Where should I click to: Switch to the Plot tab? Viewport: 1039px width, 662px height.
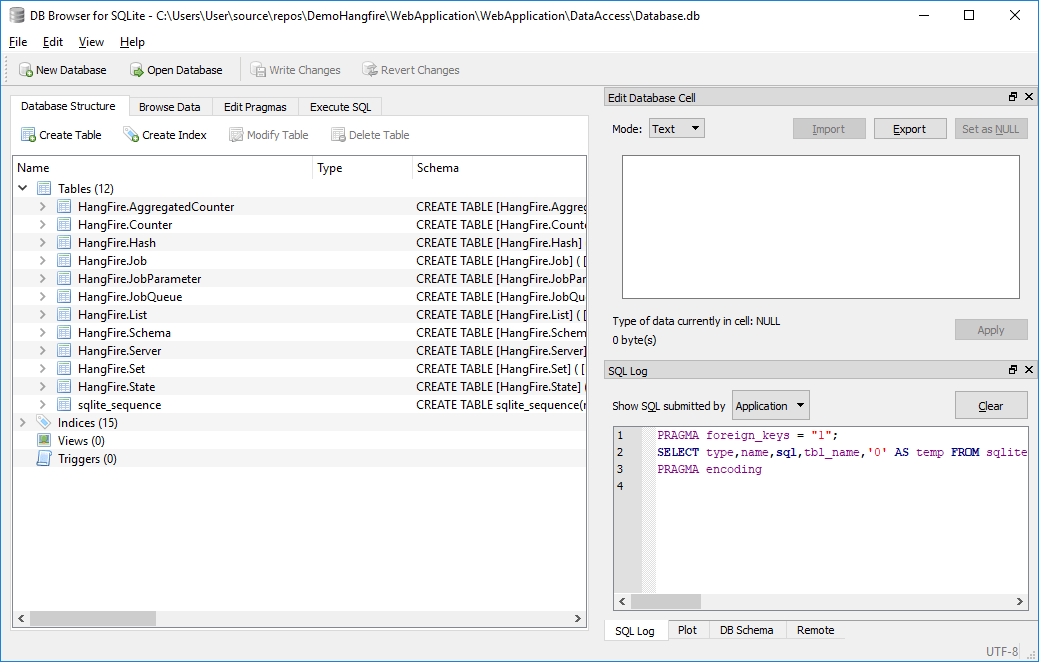click(687, 630)
